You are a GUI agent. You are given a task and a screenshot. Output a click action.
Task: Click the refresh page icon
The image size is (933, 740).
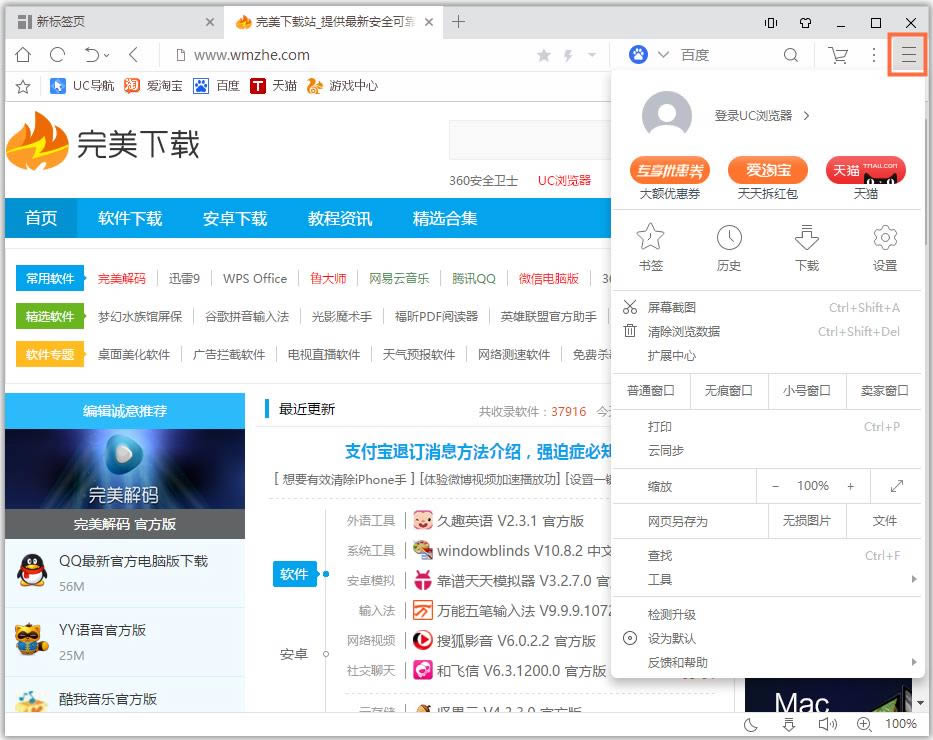(57, 55)
